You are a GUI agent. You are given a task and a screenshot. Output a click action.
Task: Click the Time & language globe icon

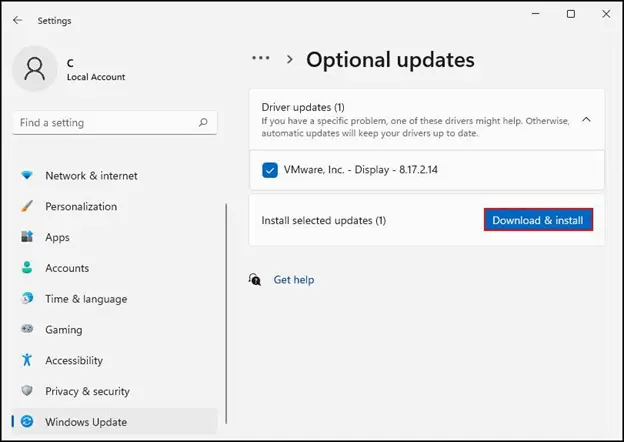(27, 298)
